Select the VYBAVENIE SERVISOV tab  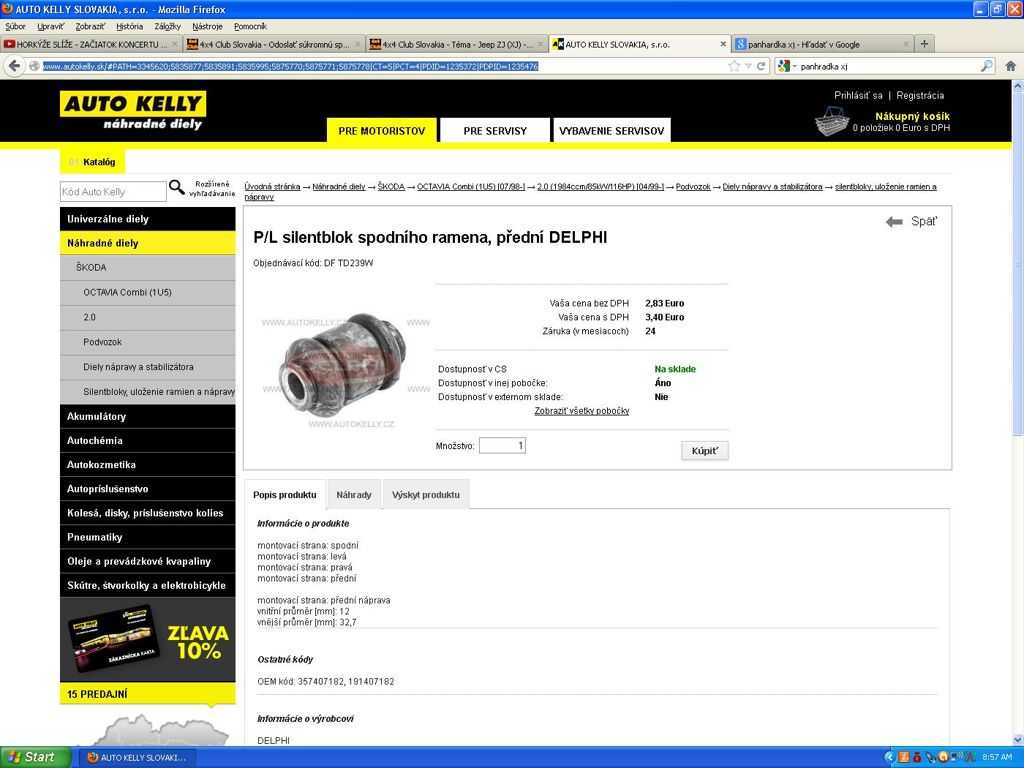[x=612, y=131]
